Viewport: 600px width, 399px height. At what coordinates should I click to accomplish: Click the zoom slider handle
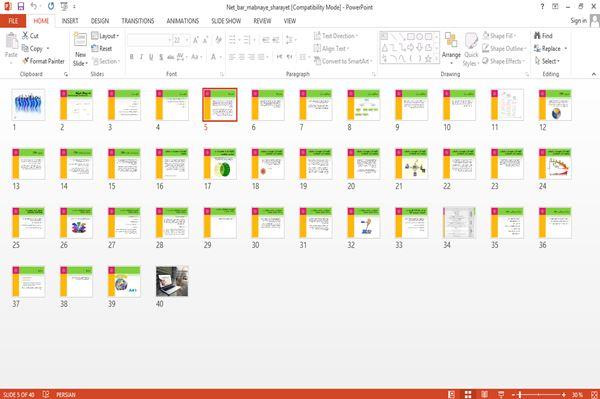pos(520,394)
